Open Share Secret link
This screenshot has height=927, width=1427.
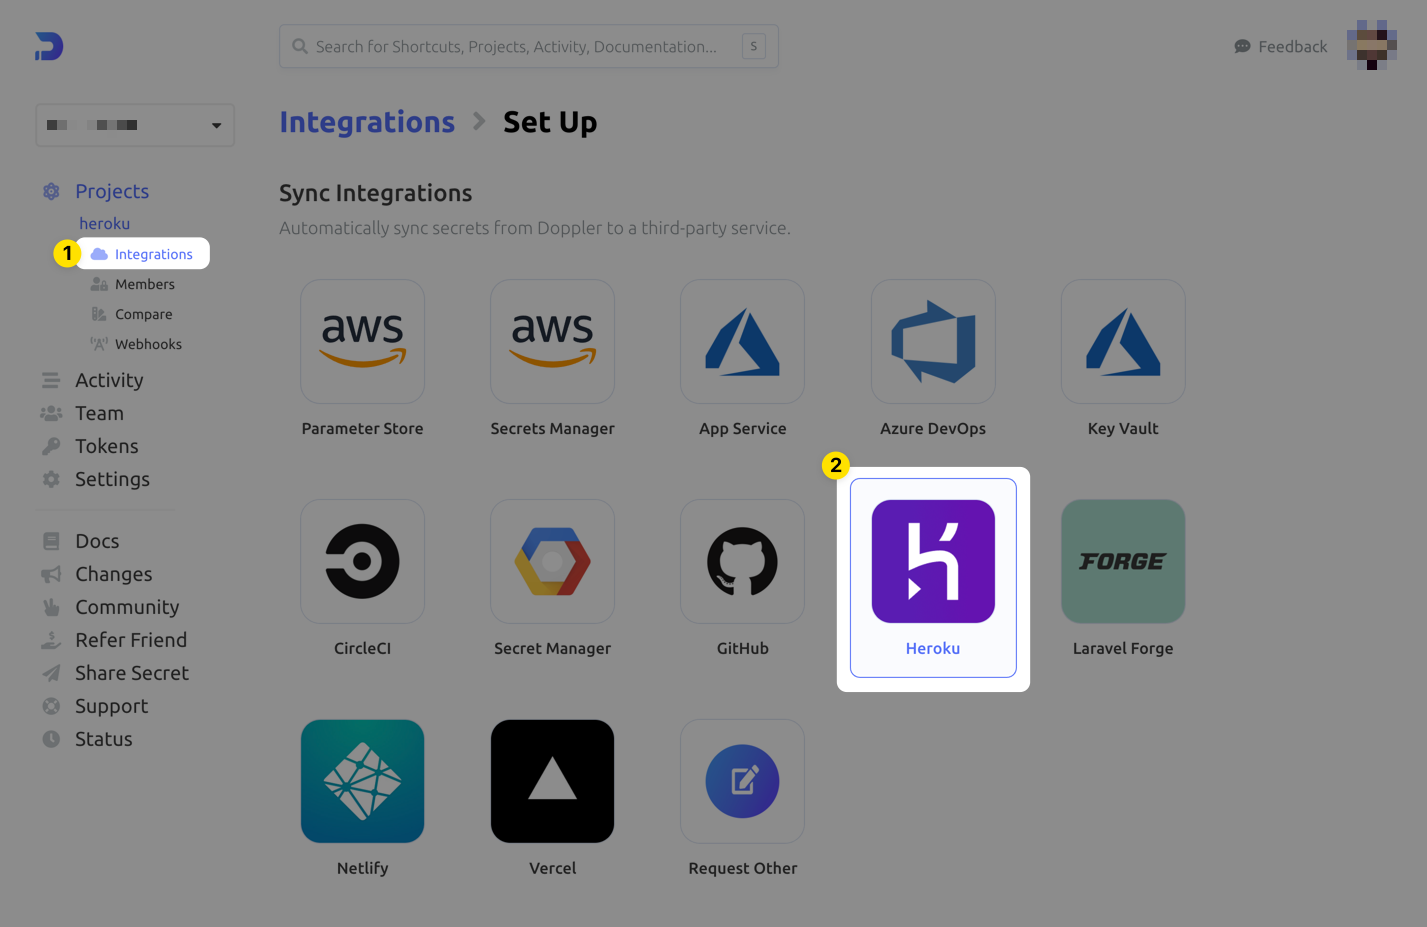pyautogui.click(x=132, y=673)
